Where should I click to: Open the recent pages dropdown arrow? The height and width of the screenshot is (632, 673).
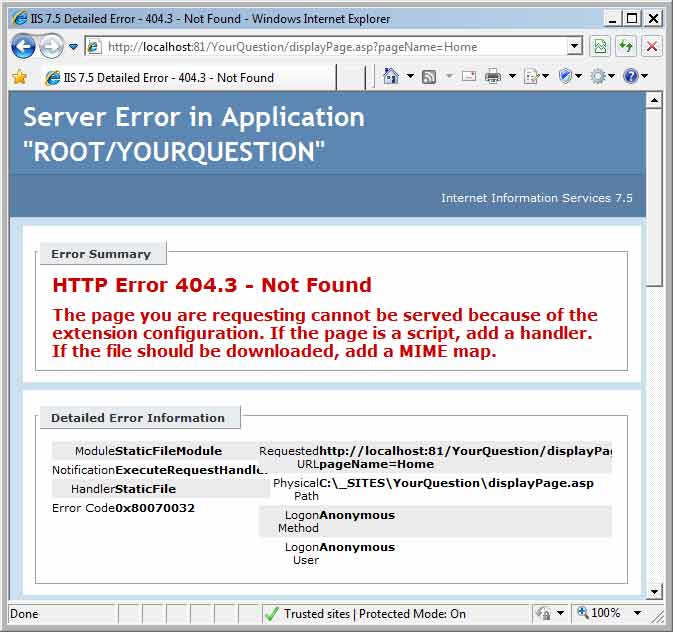click(73, 46)
